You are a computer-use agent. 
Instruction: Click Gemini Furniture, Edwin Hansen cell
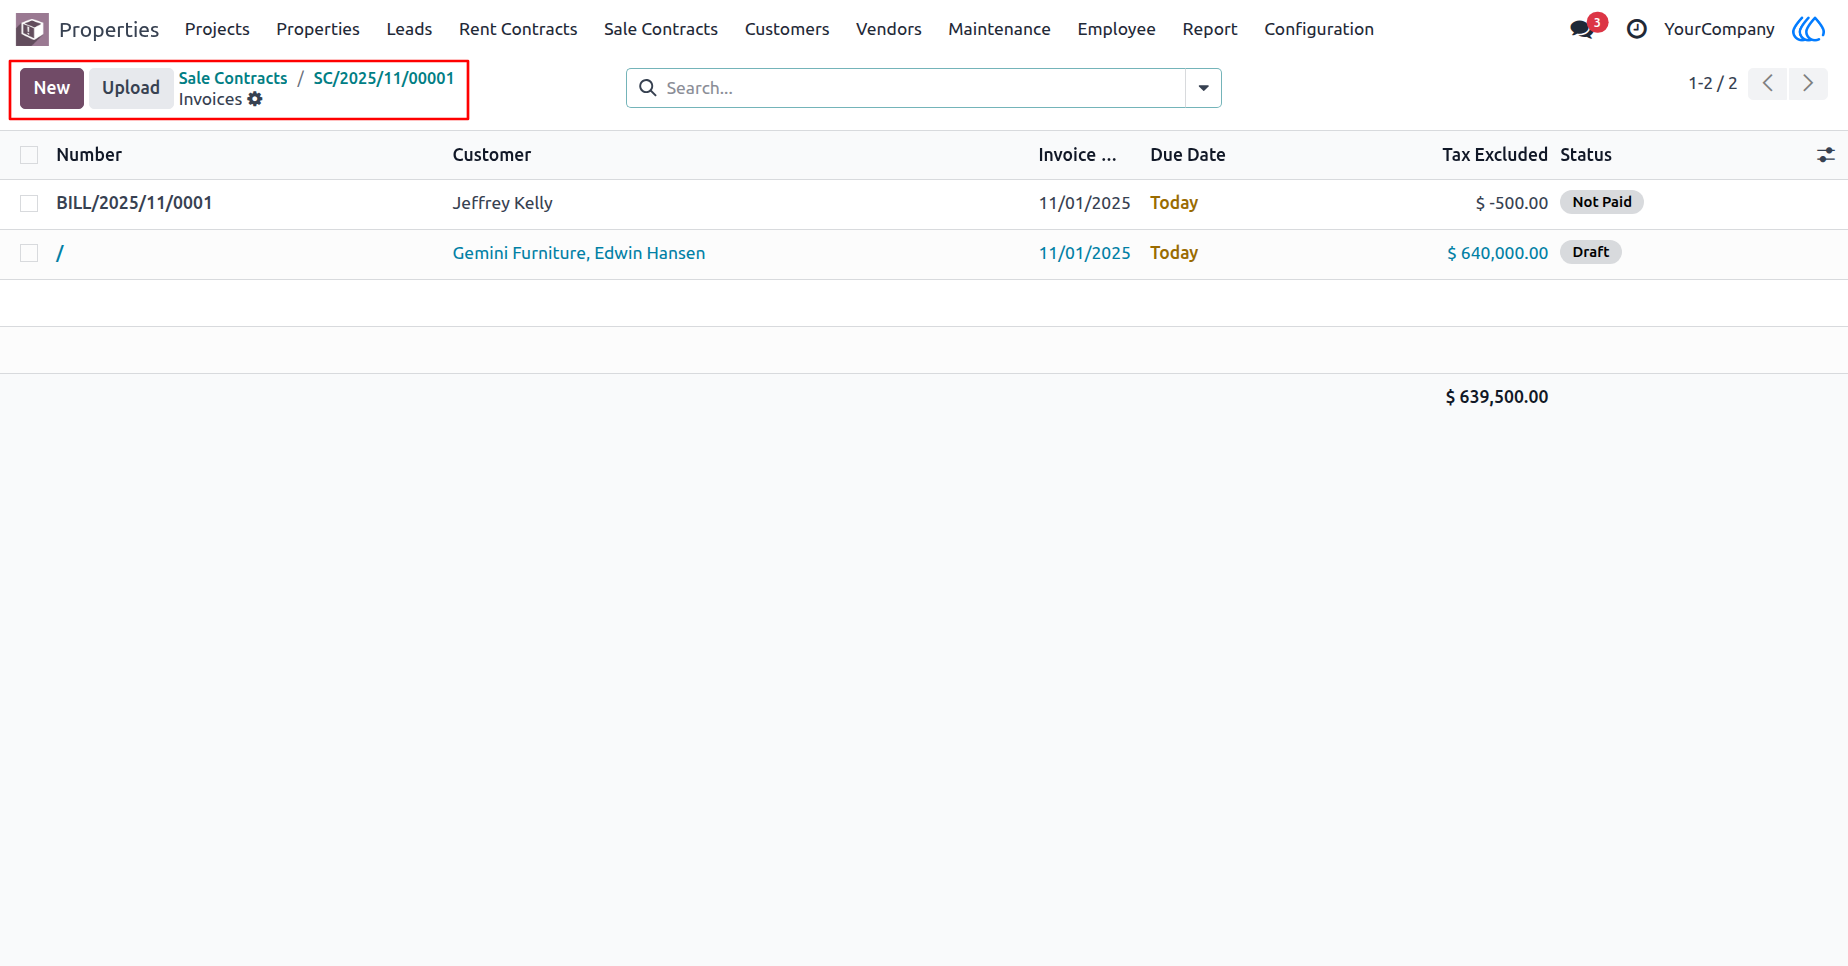click(579, 253)
